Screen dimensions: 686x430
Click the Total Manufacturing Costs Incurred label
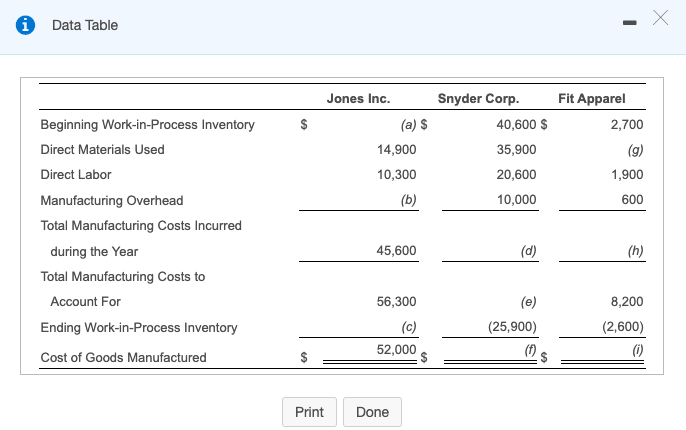(x=141, y=226)
